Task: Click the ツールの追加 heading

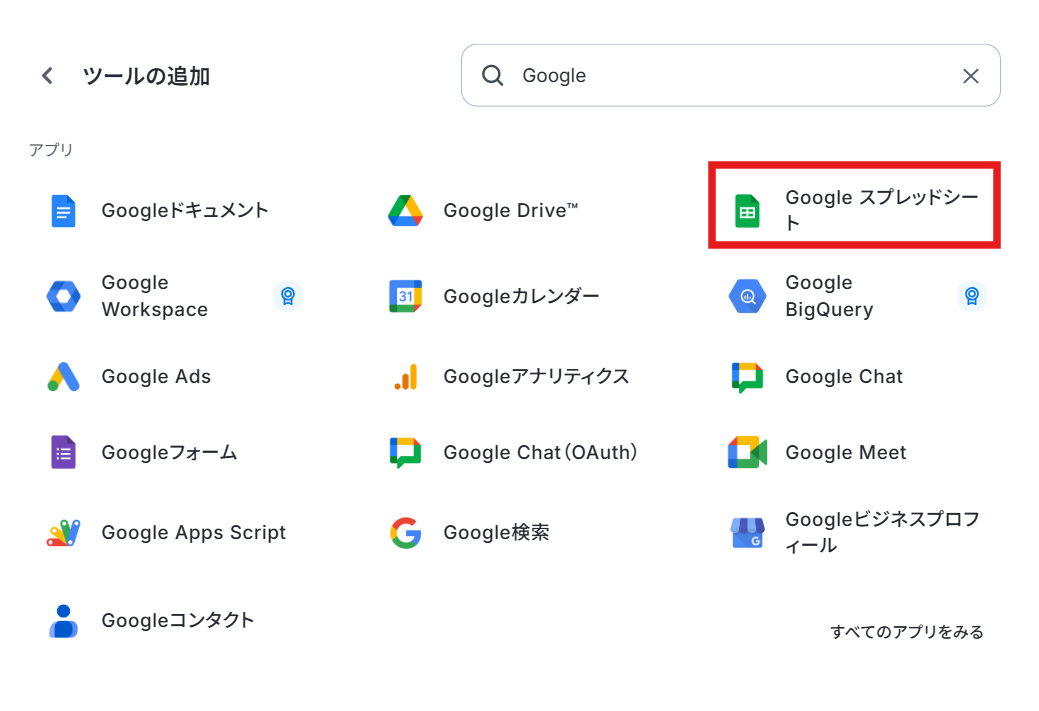Action: pos(146,76)
